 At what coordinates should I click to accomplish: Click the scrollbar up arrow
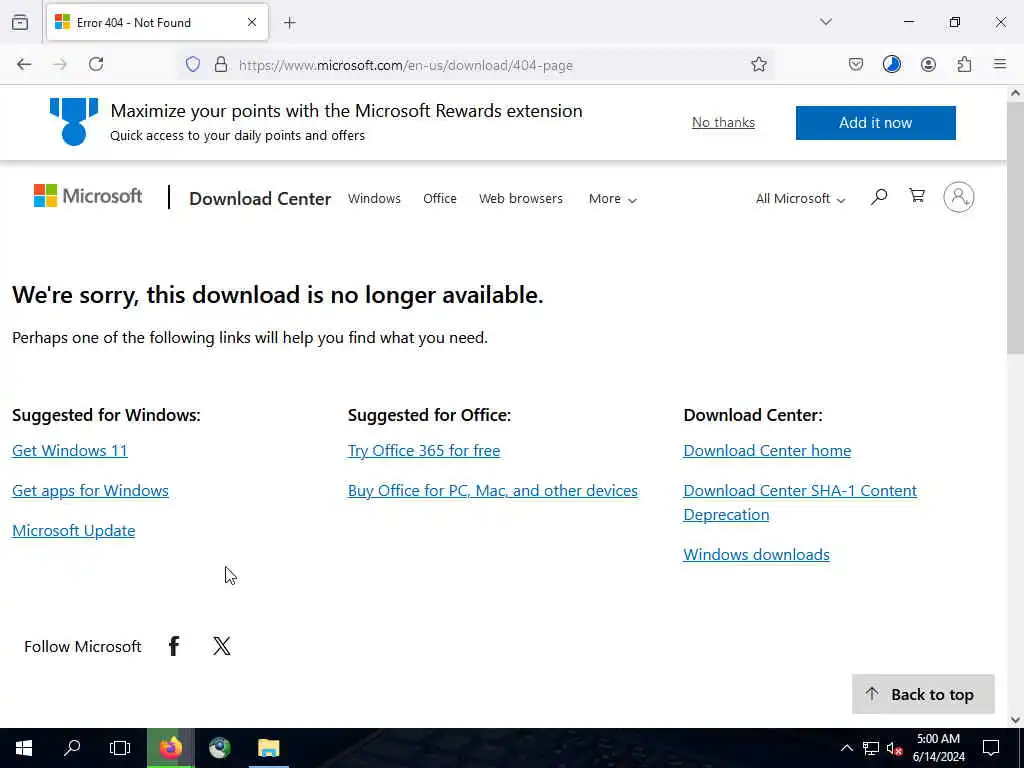click(x=1015, y=93)
